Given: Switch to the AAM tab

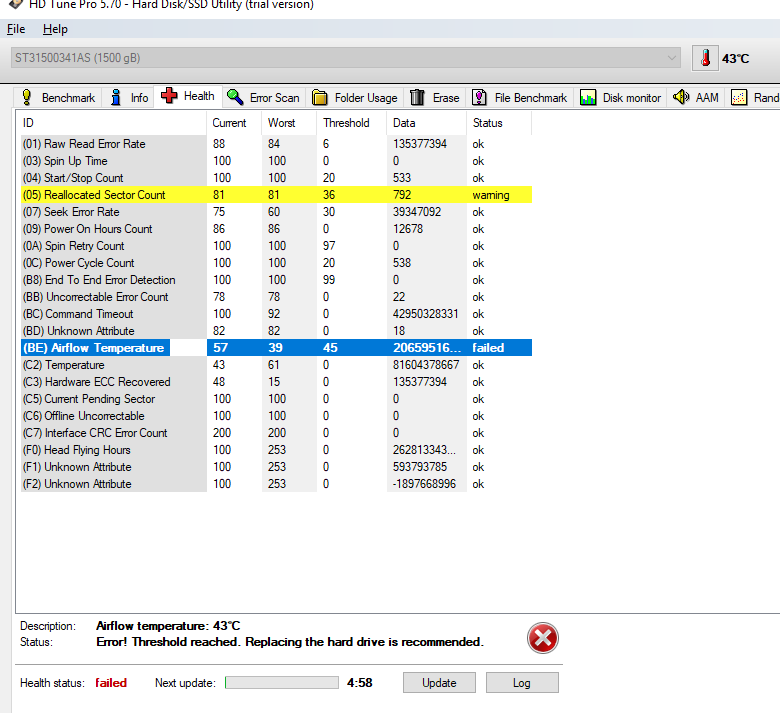Looking at the screenshot, I should pyautogui.click(x=695, y=98).
